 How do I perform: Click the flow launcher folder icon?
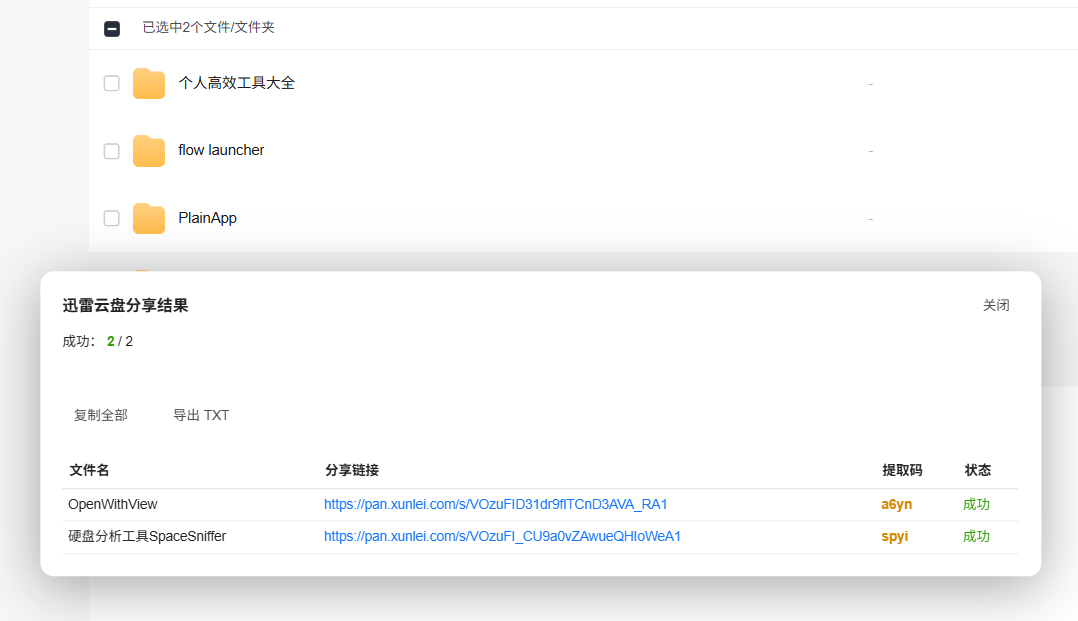(x=148, y=151)
